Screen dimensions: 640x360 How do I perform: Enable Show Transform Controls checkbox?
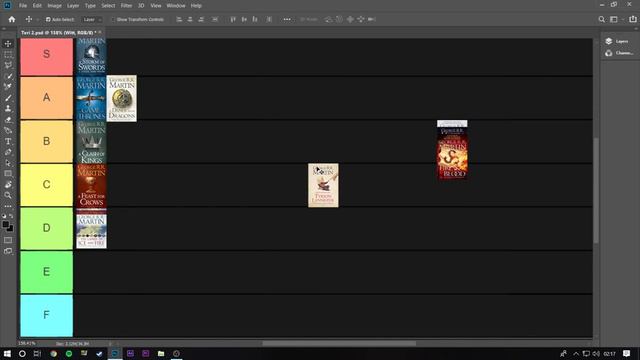(x=113, y=19)
